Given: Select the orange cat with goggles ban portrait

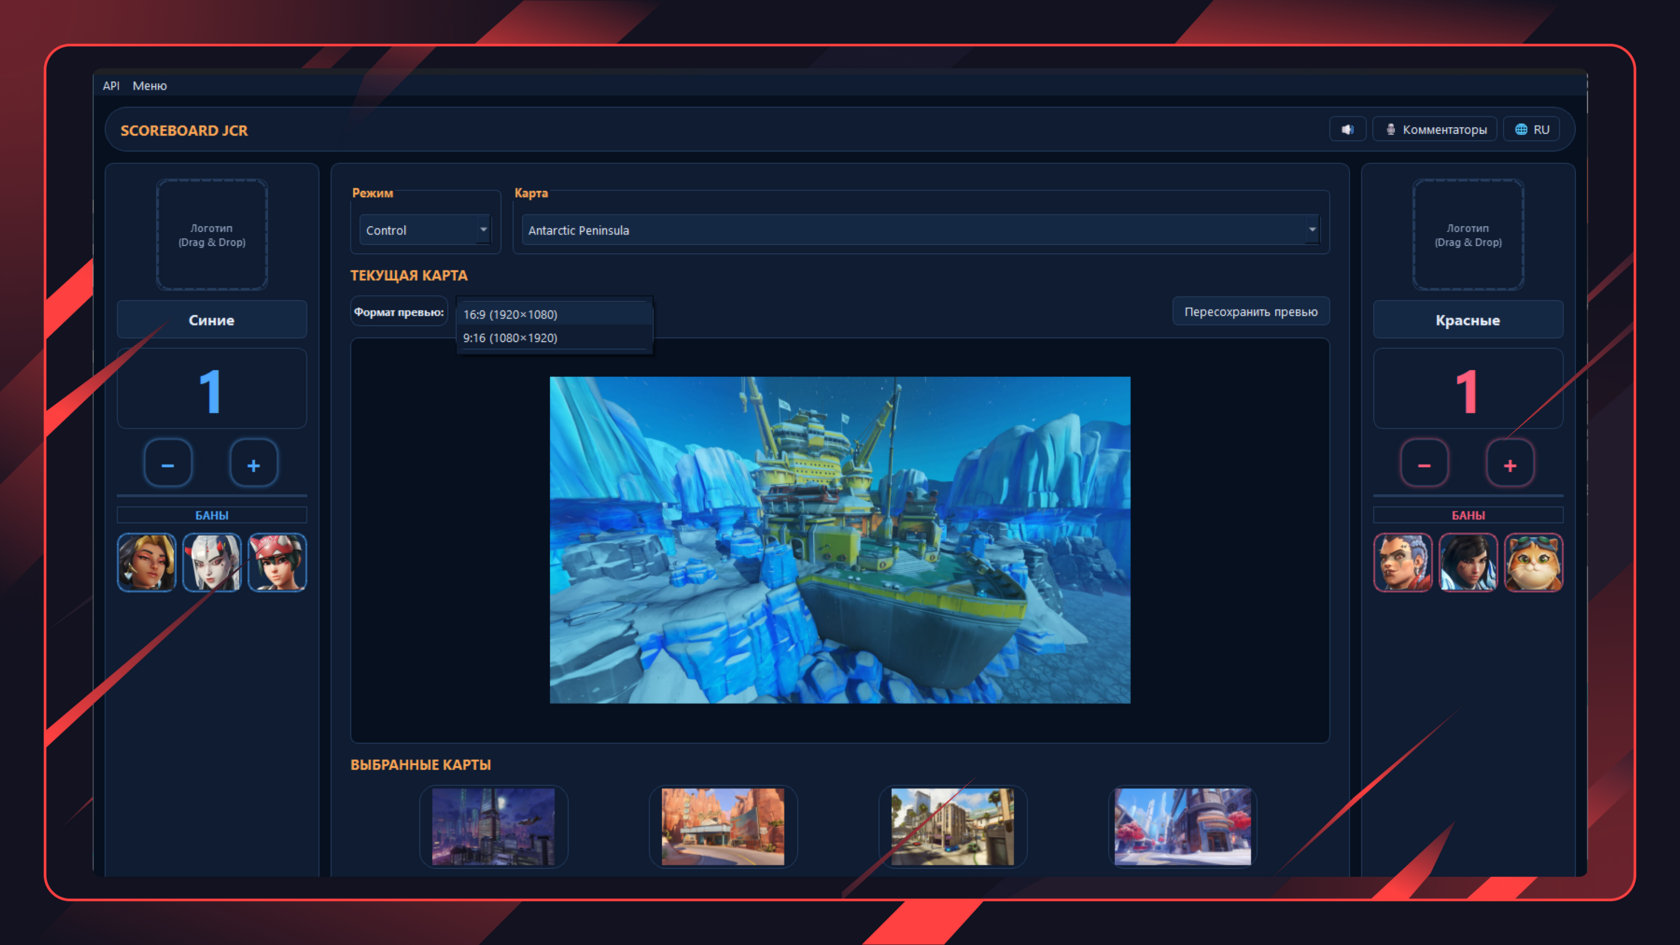Looking at the screenshot, I should (x=1533, y=562).
